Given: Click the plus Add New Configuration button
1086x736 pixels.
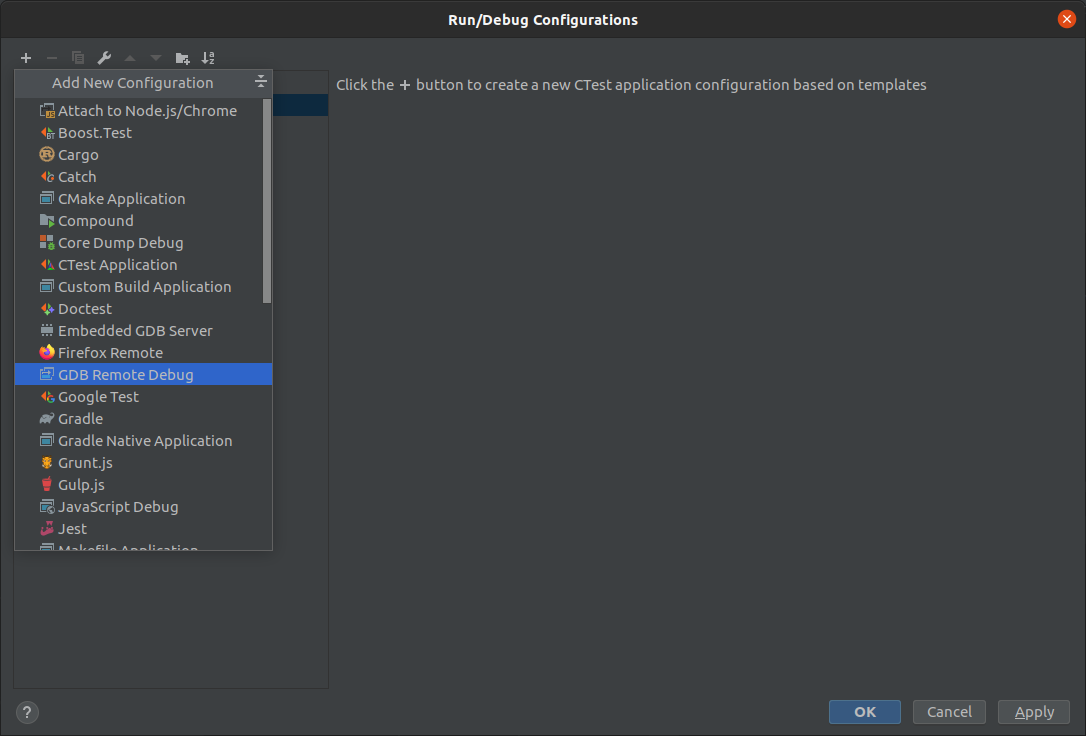Looking at the screenshot, I should [26, 58].
